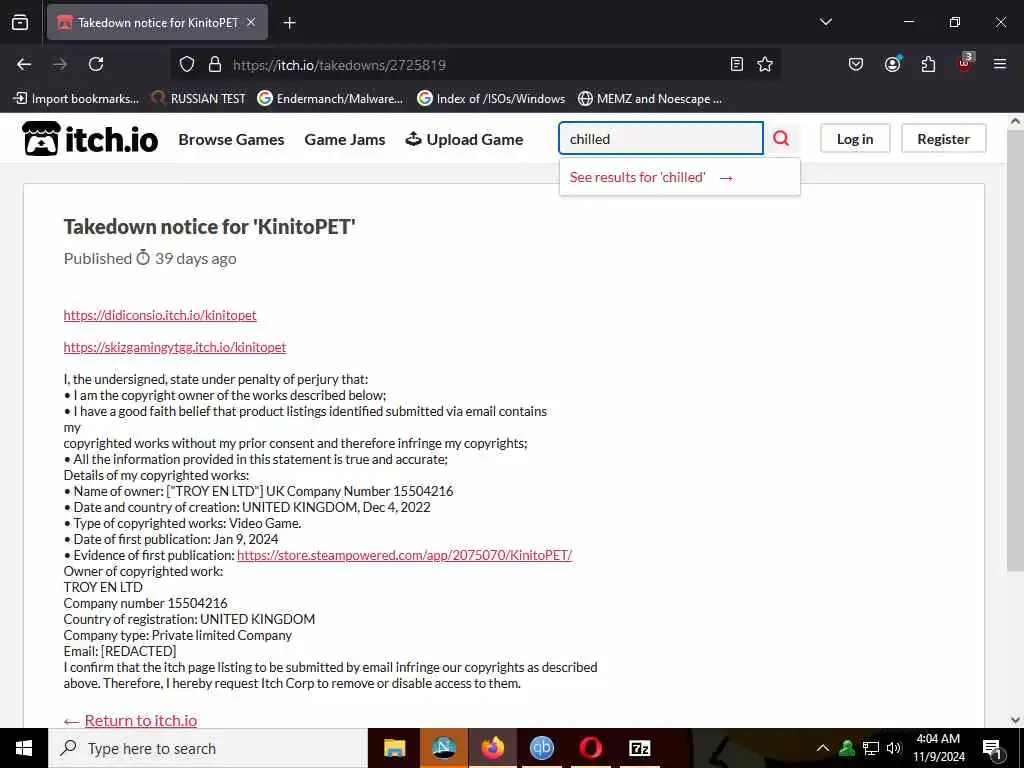Open Firefox taskbar icon

point(493,748)
